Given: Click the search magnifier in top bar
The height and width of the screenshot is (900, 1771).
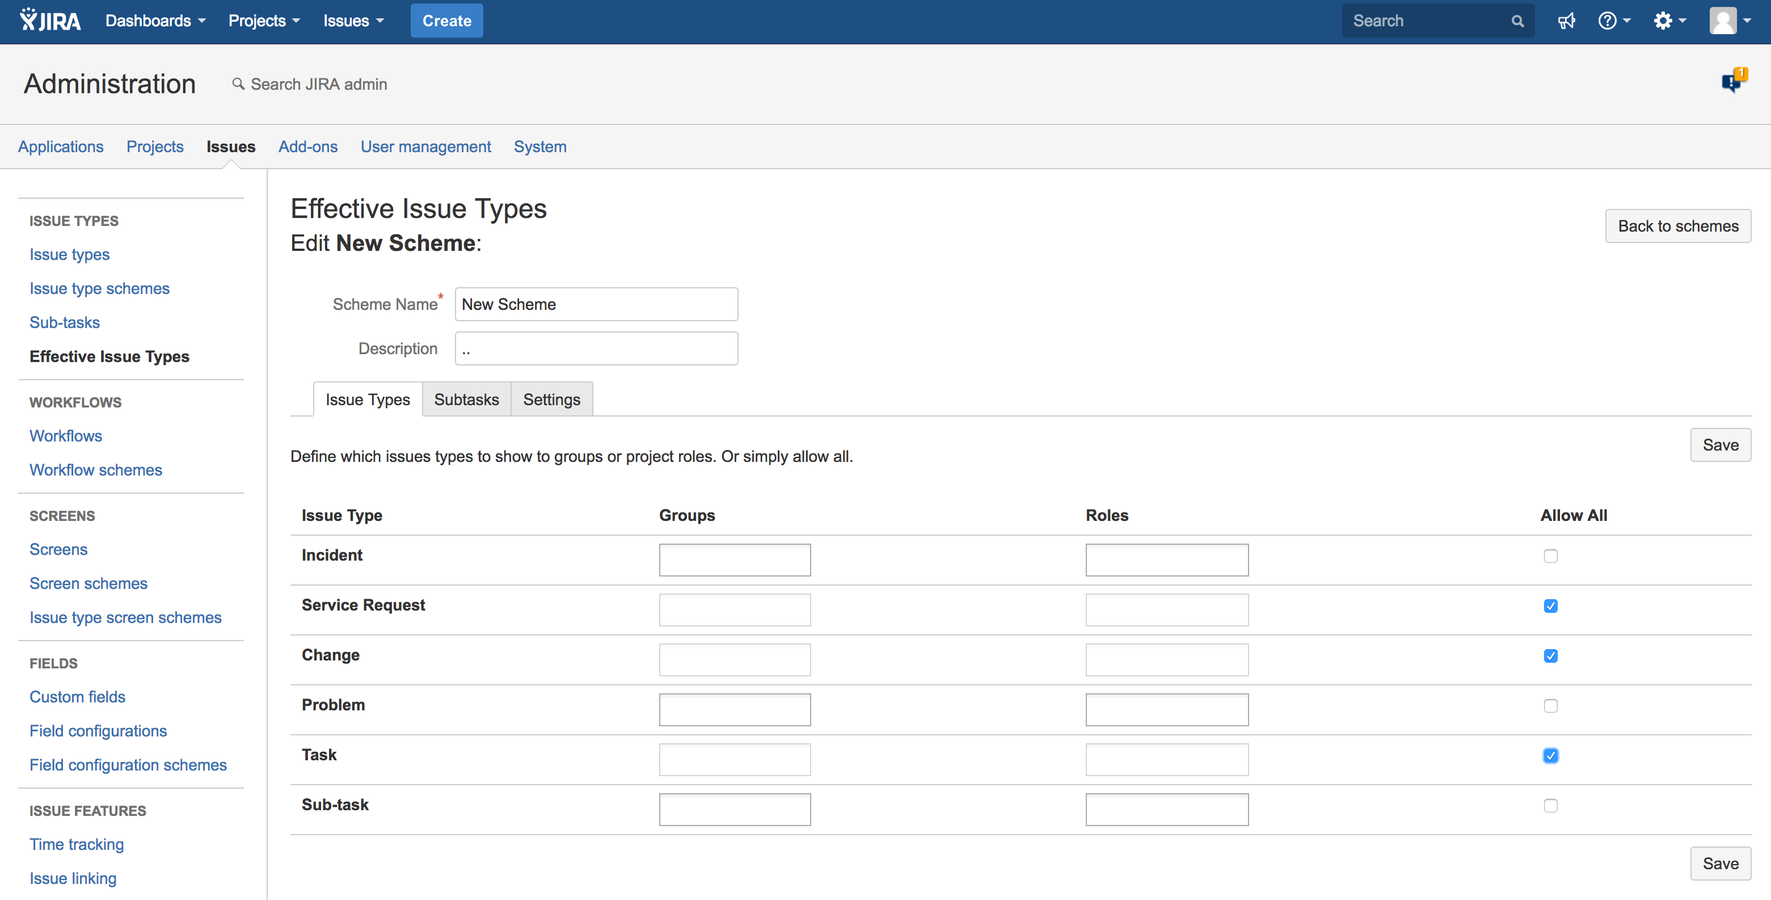Looking at the screenshot, I should point(1517,21).
